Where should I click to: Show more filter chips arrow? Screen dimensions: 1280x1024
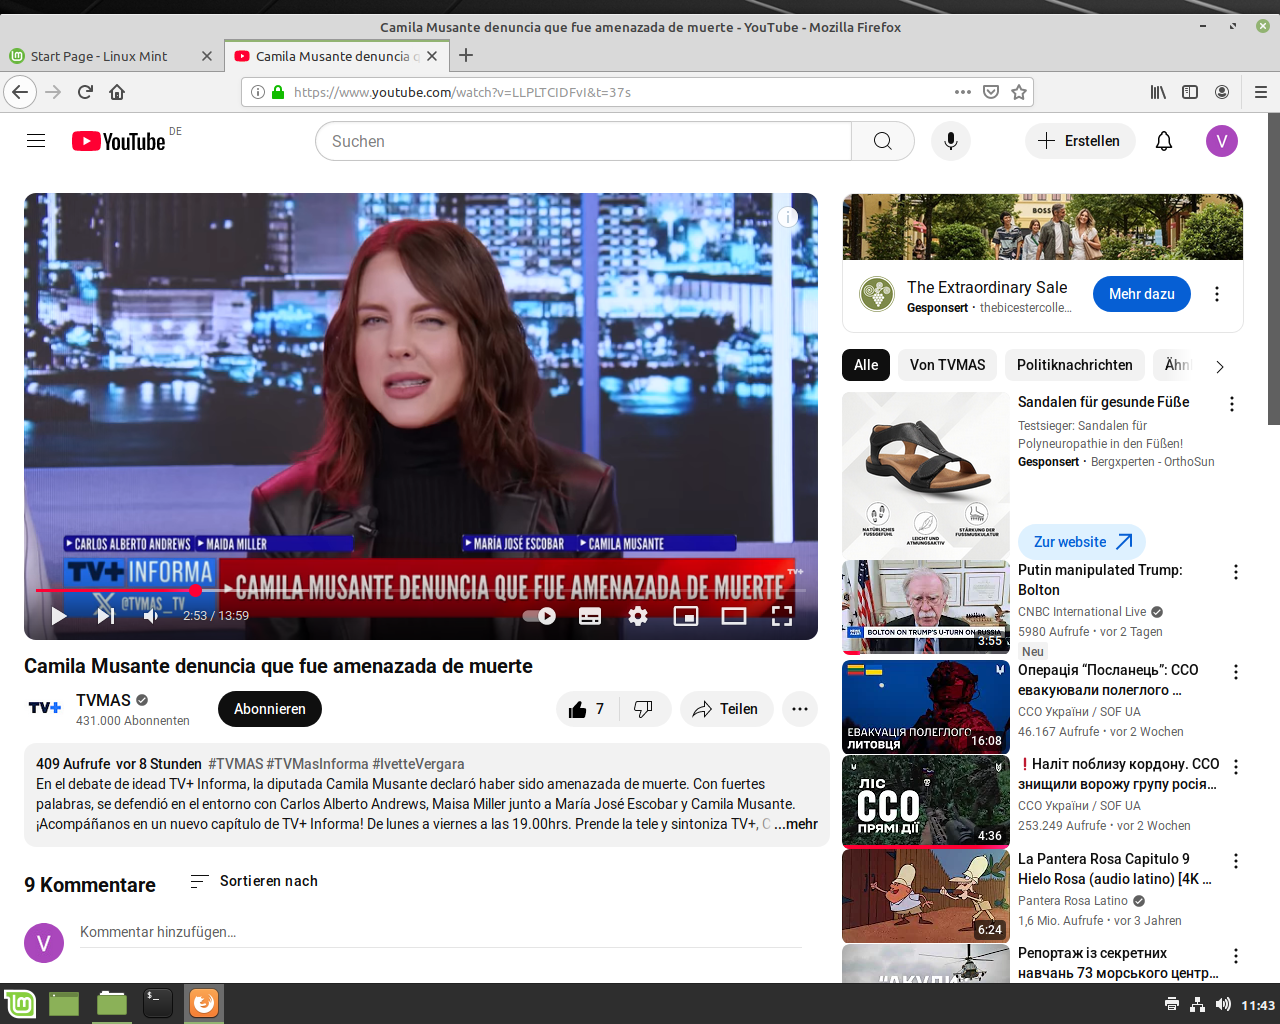[x=1220, y=367]
